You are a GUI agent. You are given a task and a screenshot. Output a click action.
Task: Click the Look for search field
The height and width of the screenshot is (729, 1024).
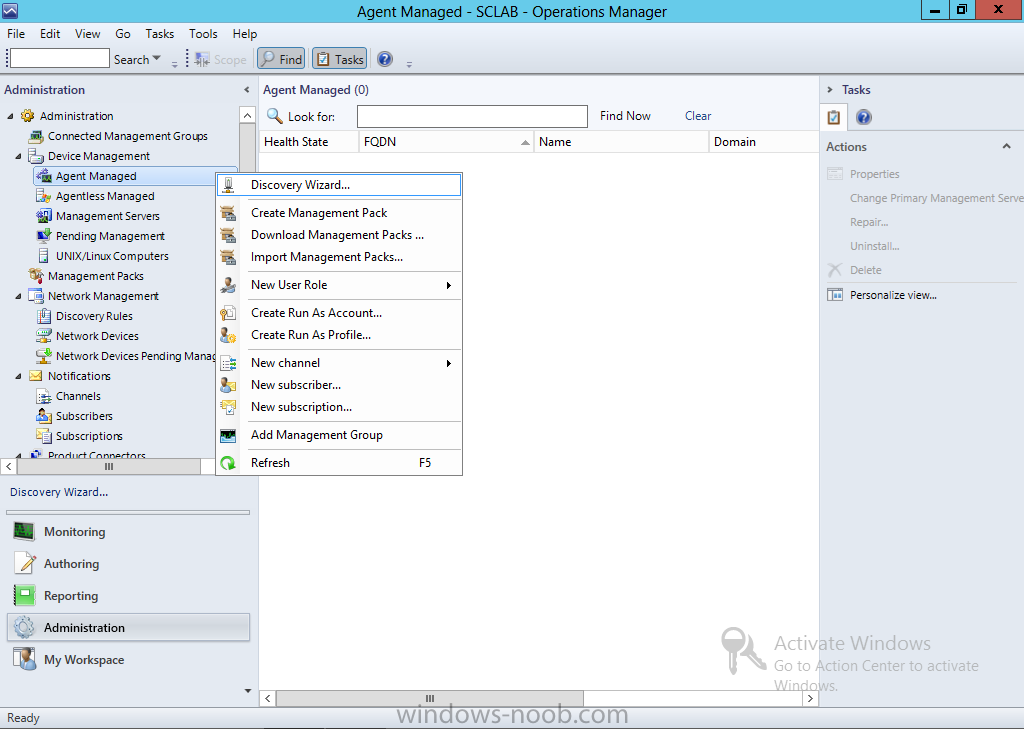pos(472,116)
